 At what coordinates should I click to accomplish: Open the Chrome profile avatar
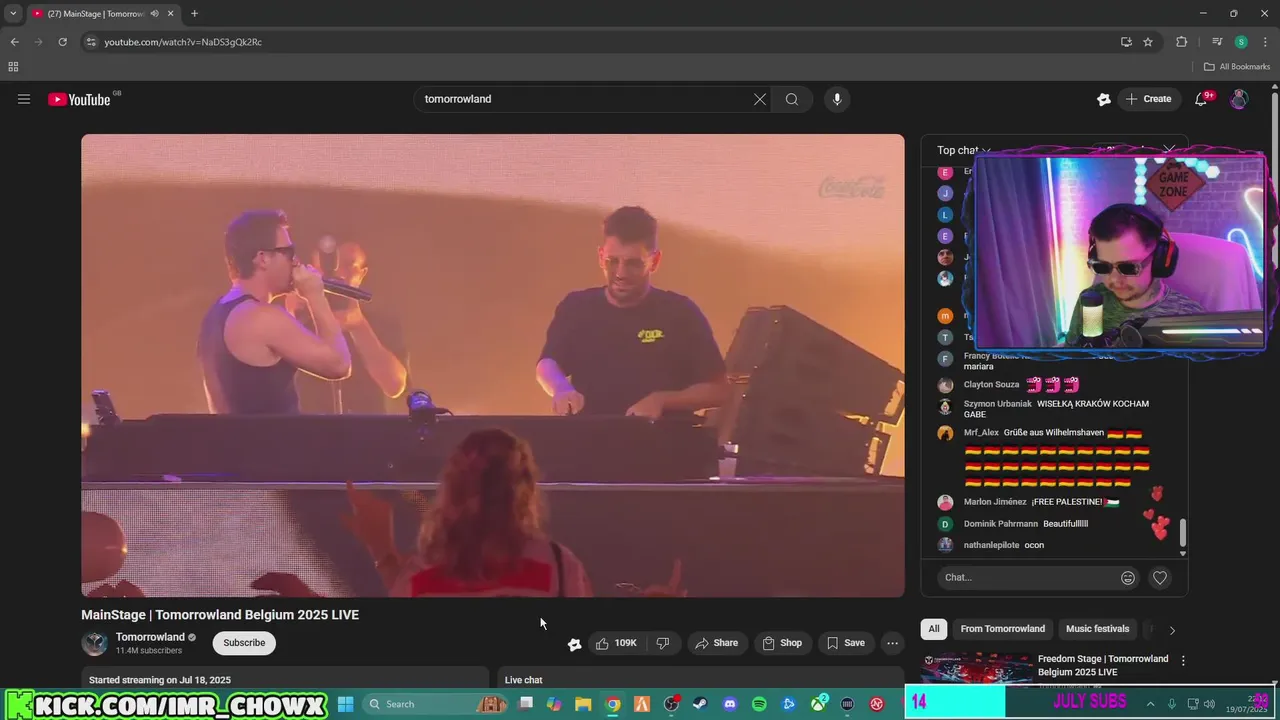point(1241,42)
